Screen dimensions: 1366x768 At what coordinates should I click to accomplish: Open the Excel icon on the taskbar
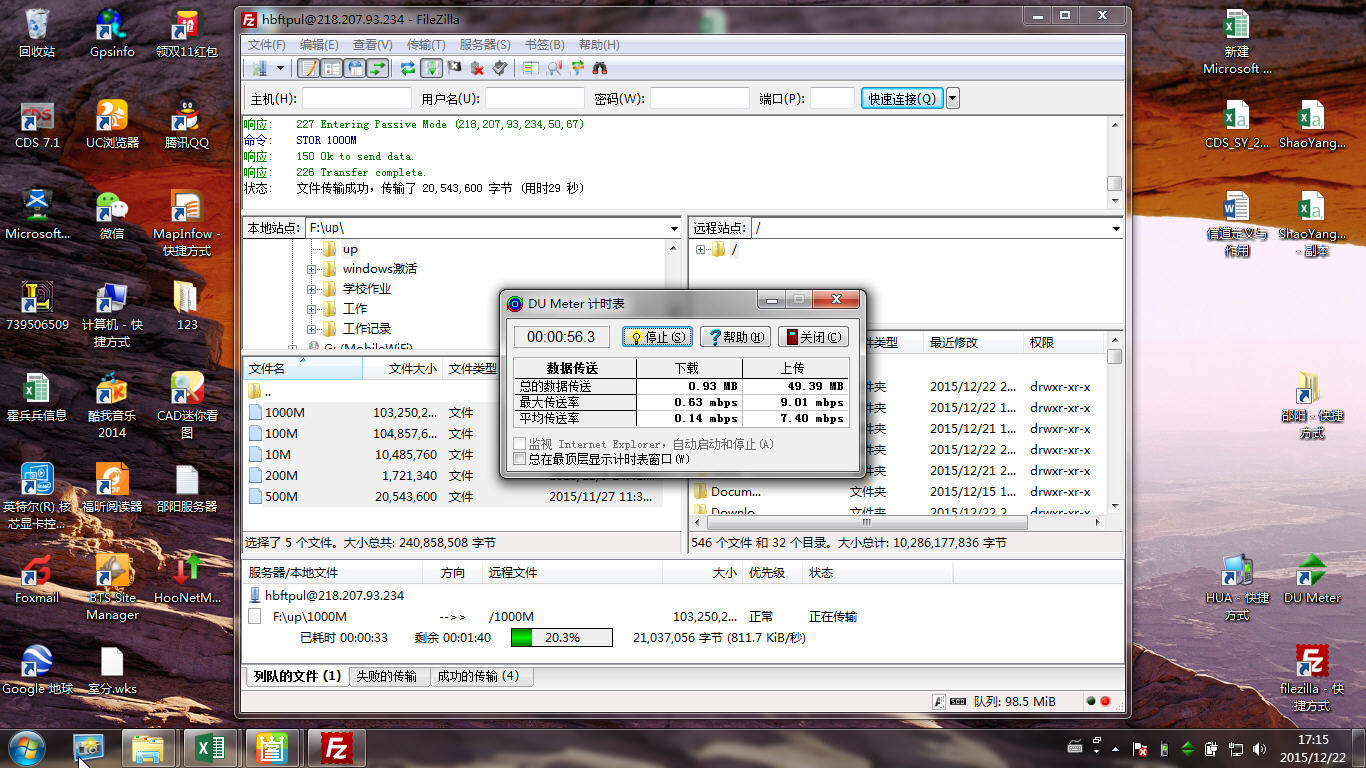click(x=211, y=748)
